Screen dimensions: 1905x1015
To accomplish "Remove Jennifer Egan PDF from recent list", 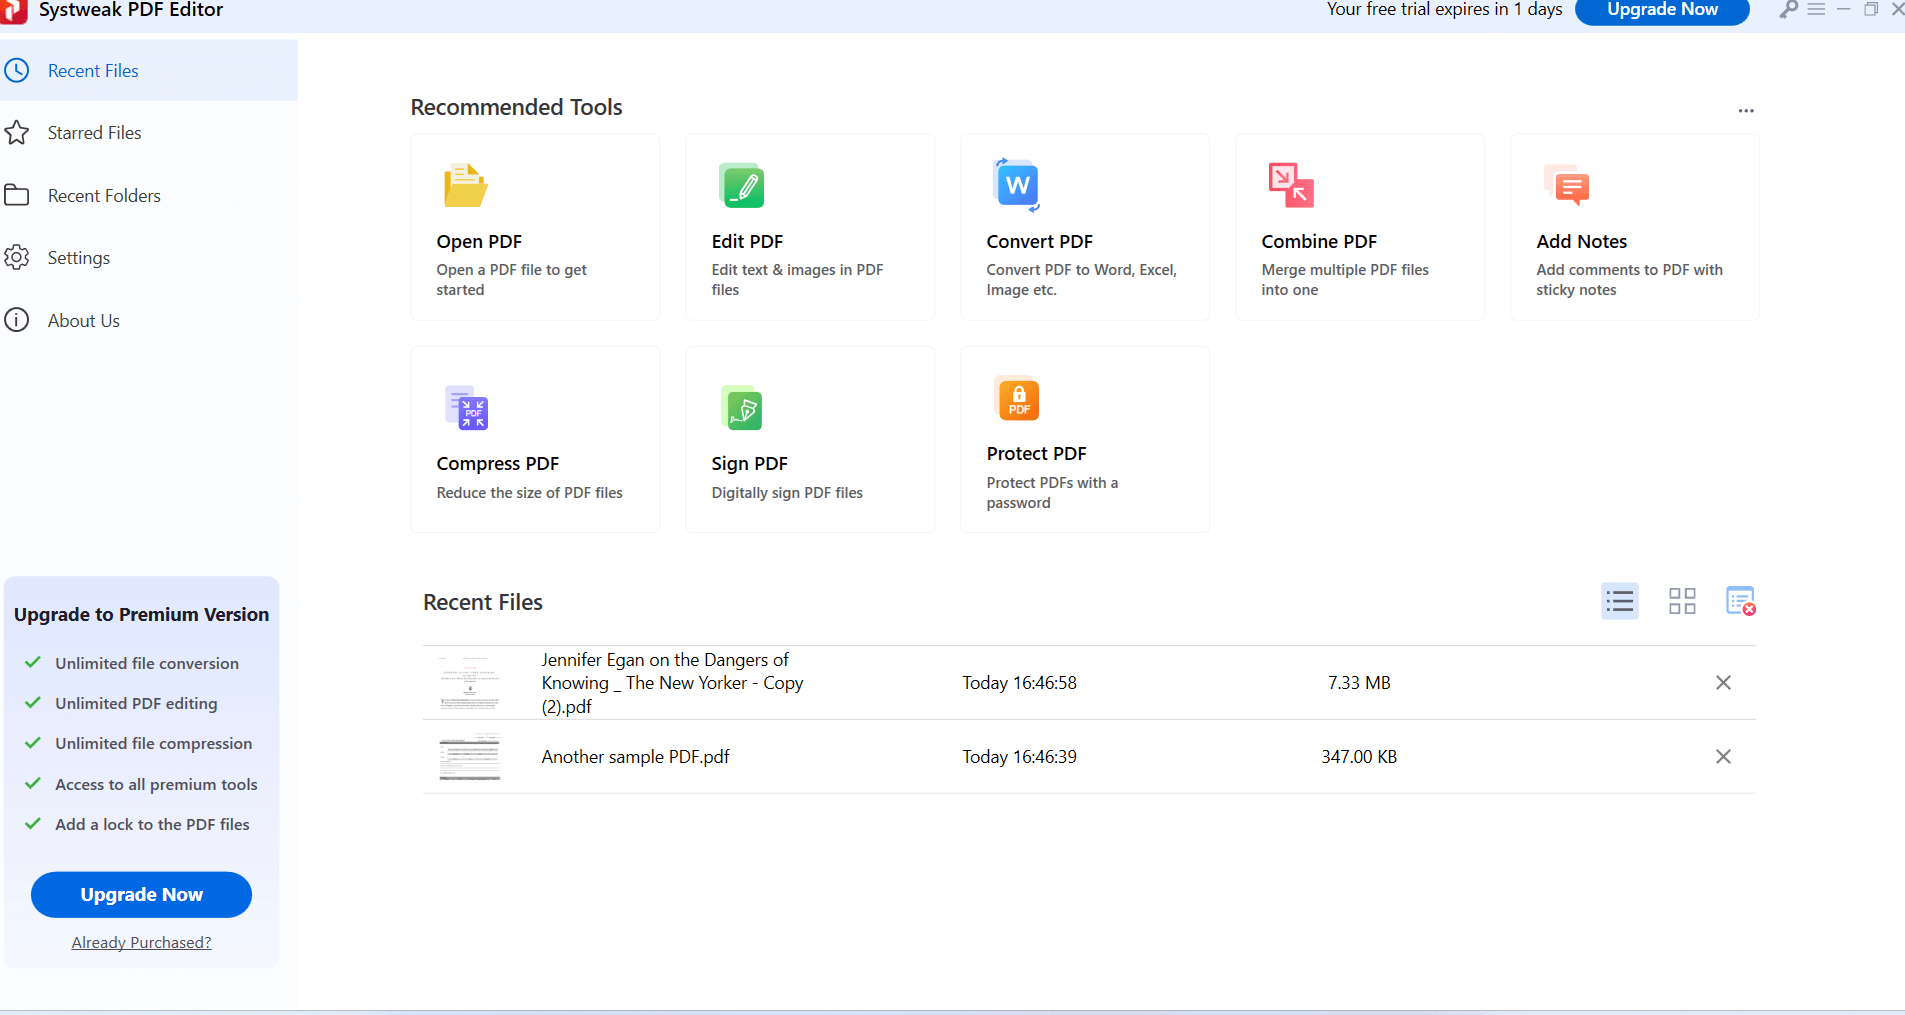I will [x=1723, y=683].
